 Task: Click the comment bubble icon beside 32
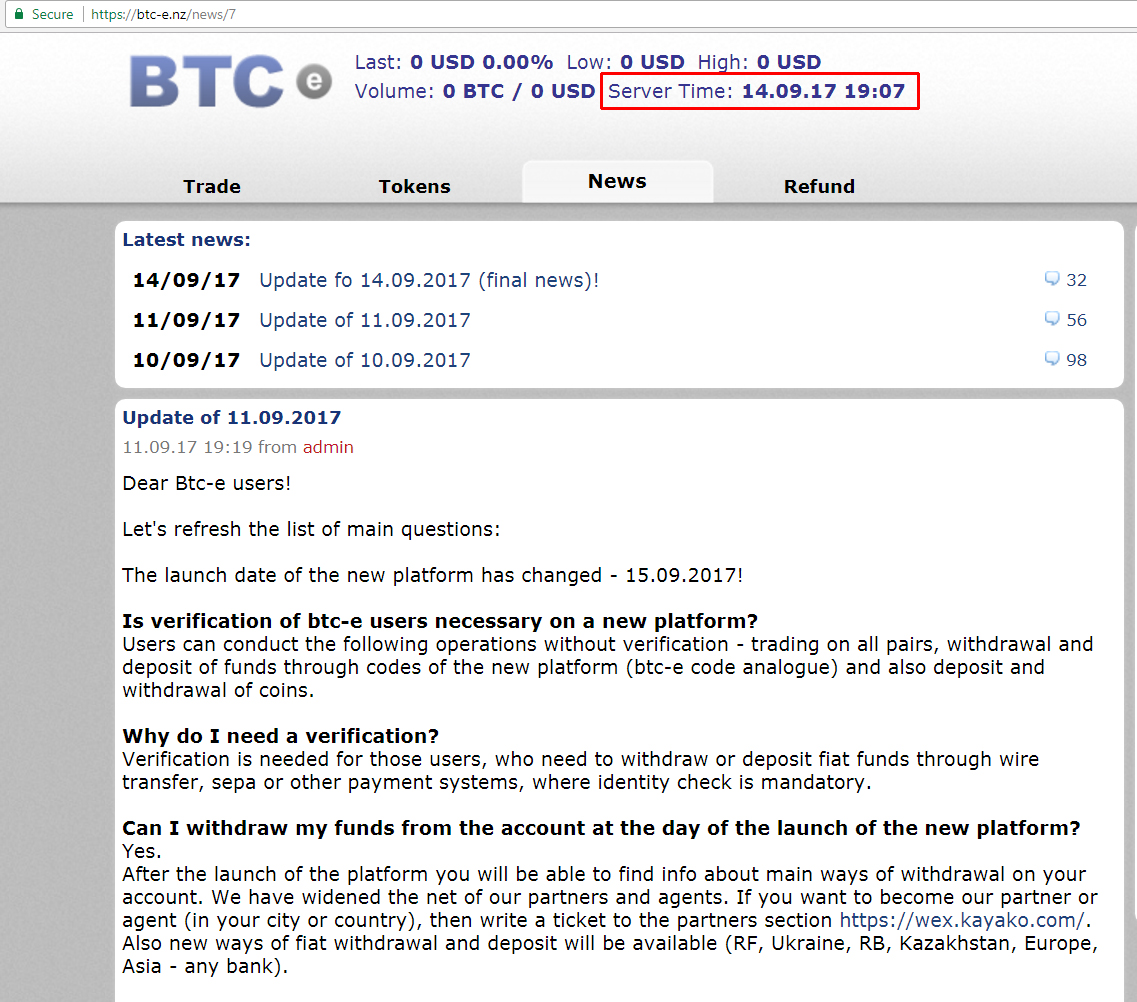tap(1051, 279)
